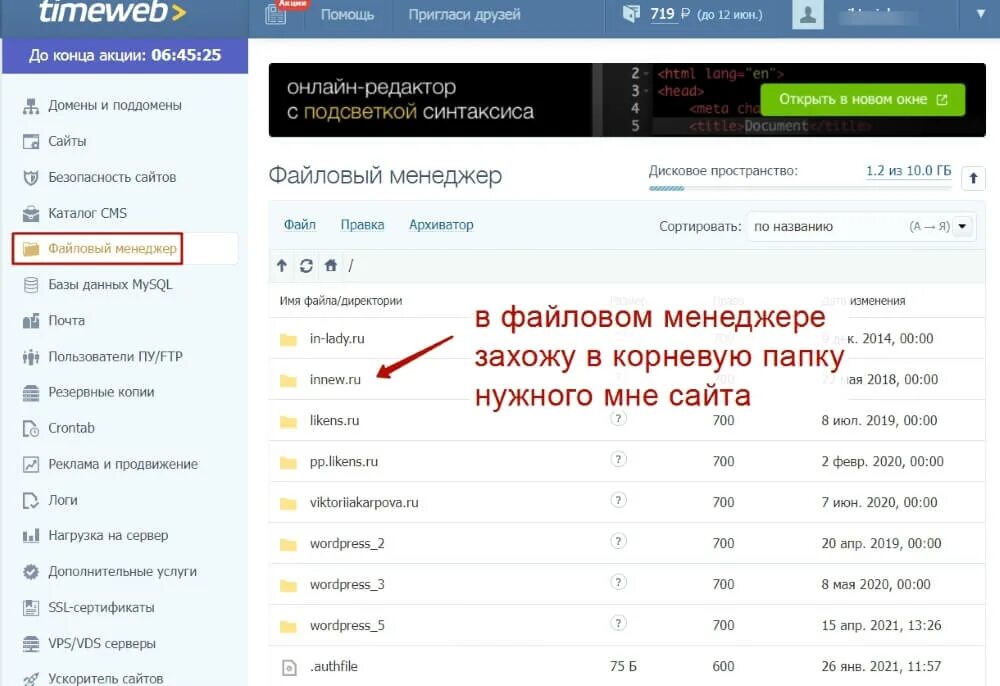Viewport: 1000px width, 686px height.
Task: Click the news/promo icon with Акция badge
Action: point(276,13)
